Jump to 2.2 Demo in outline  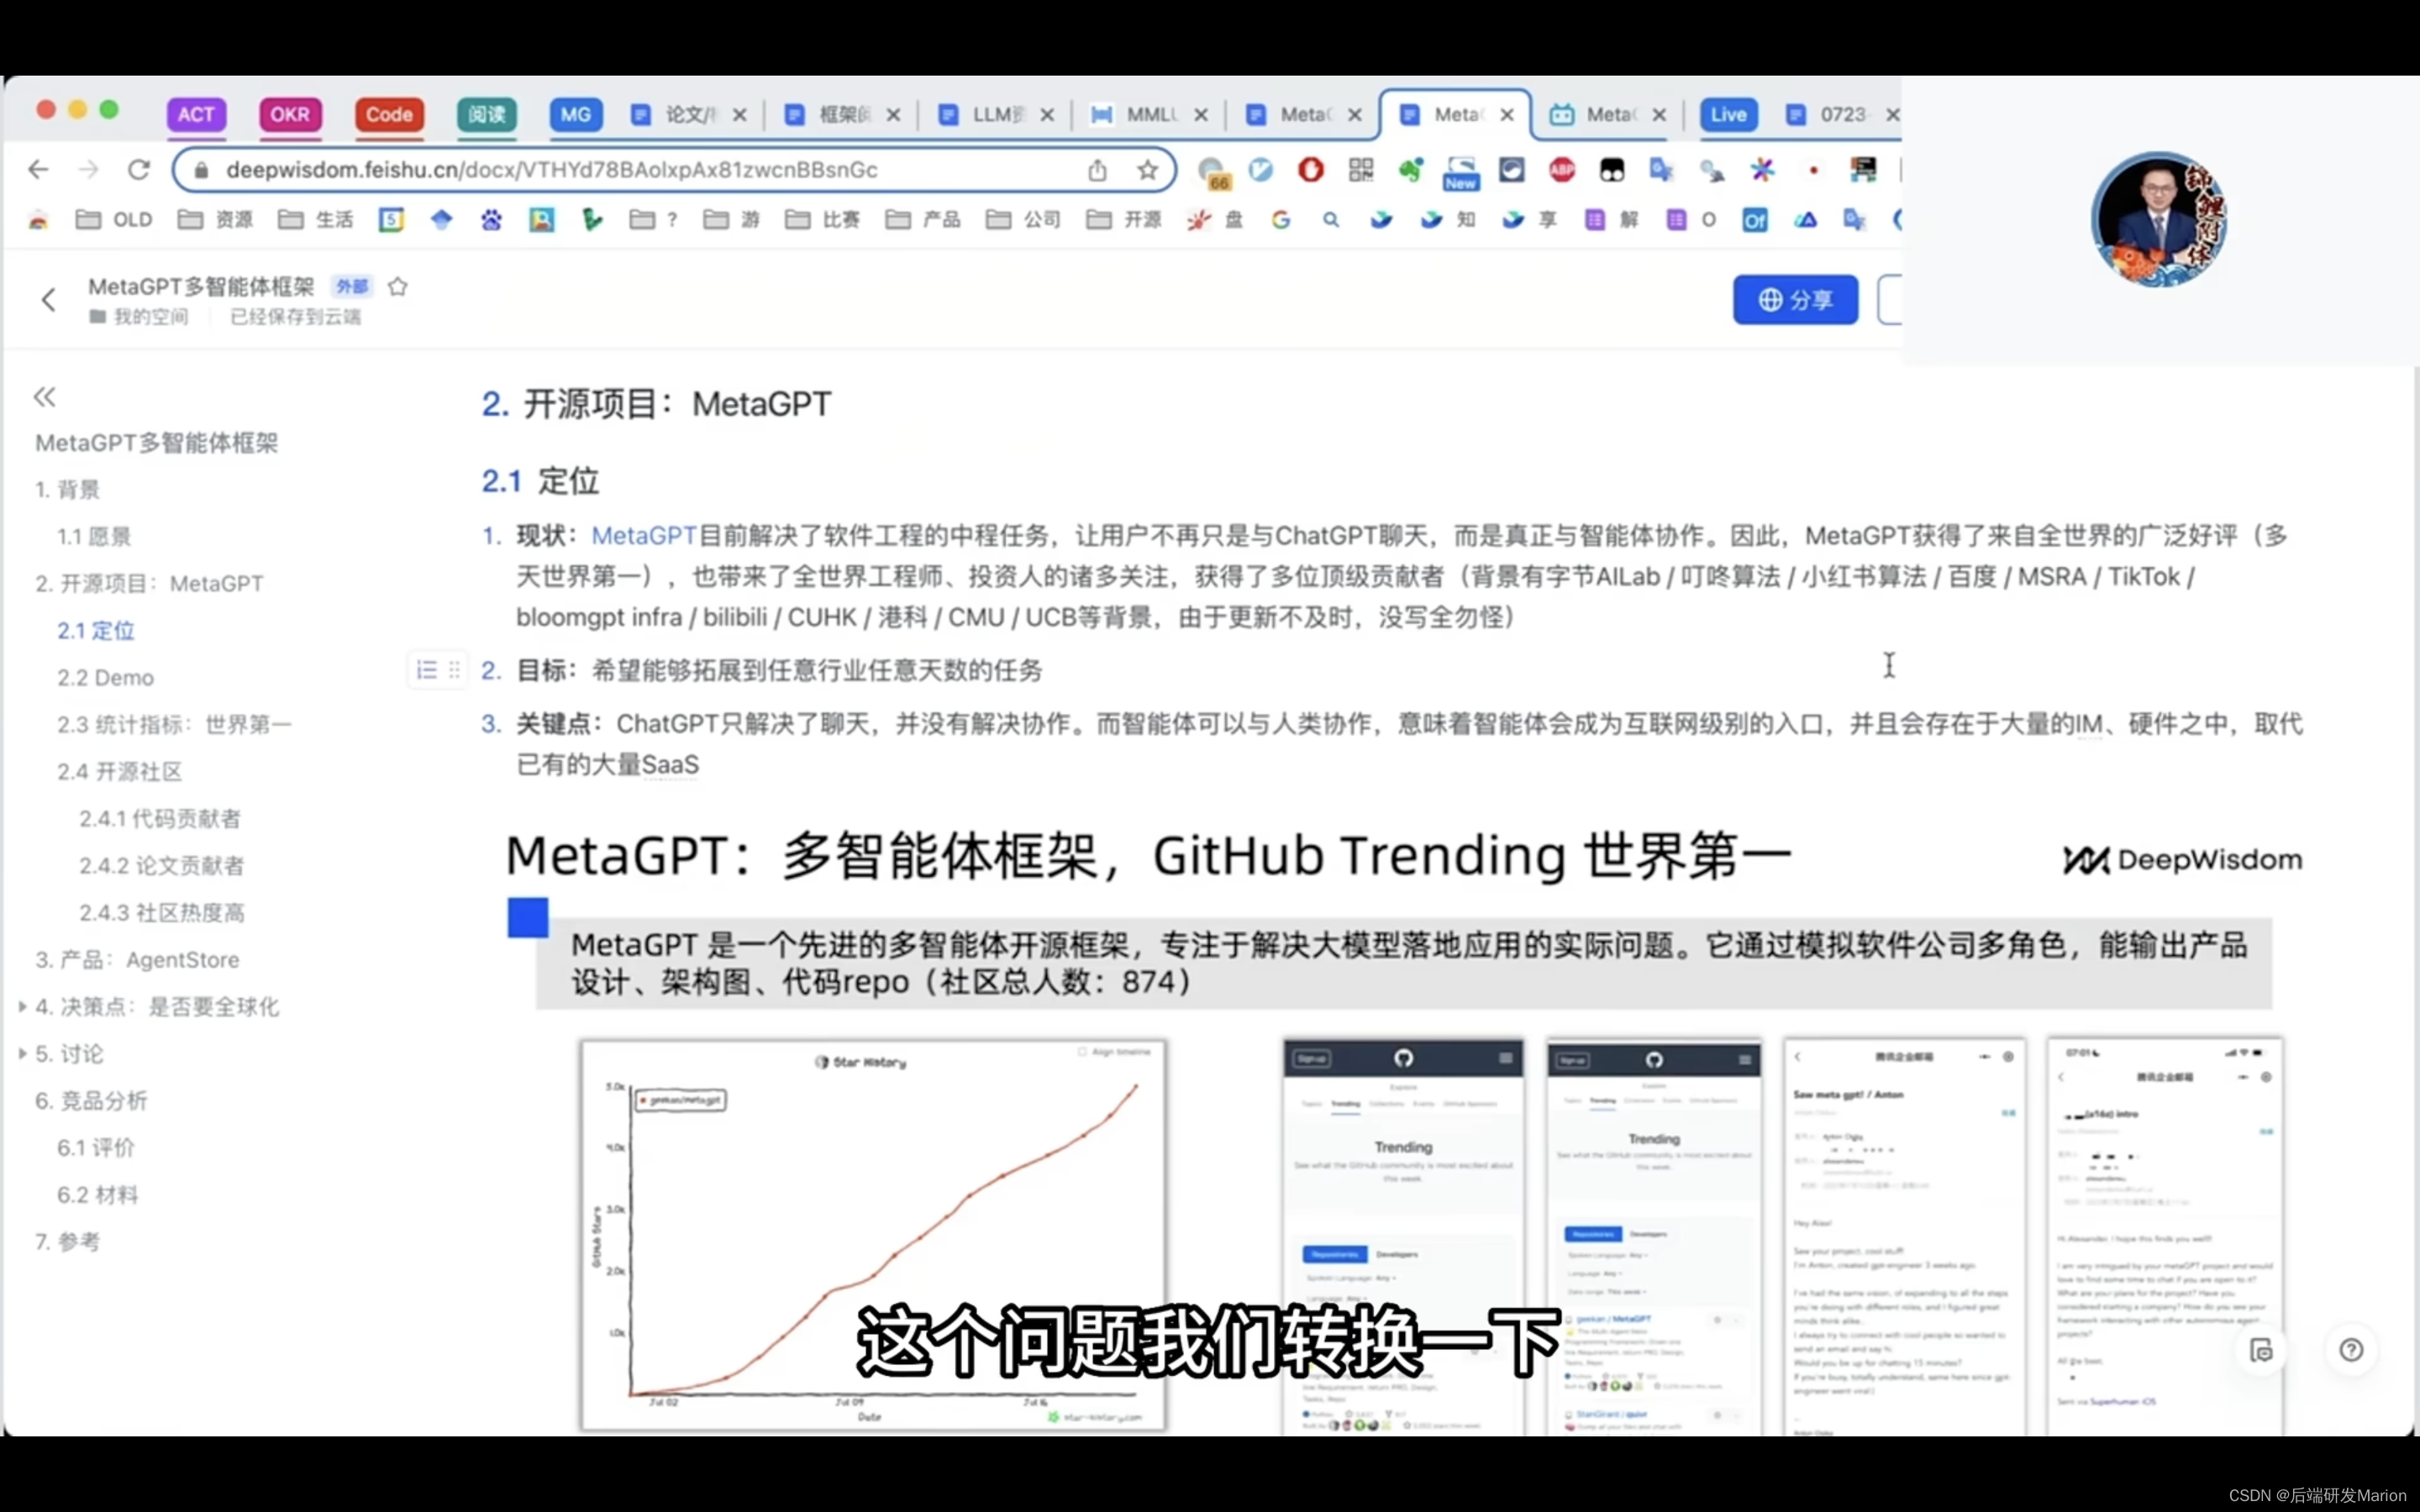coord(105,678)
